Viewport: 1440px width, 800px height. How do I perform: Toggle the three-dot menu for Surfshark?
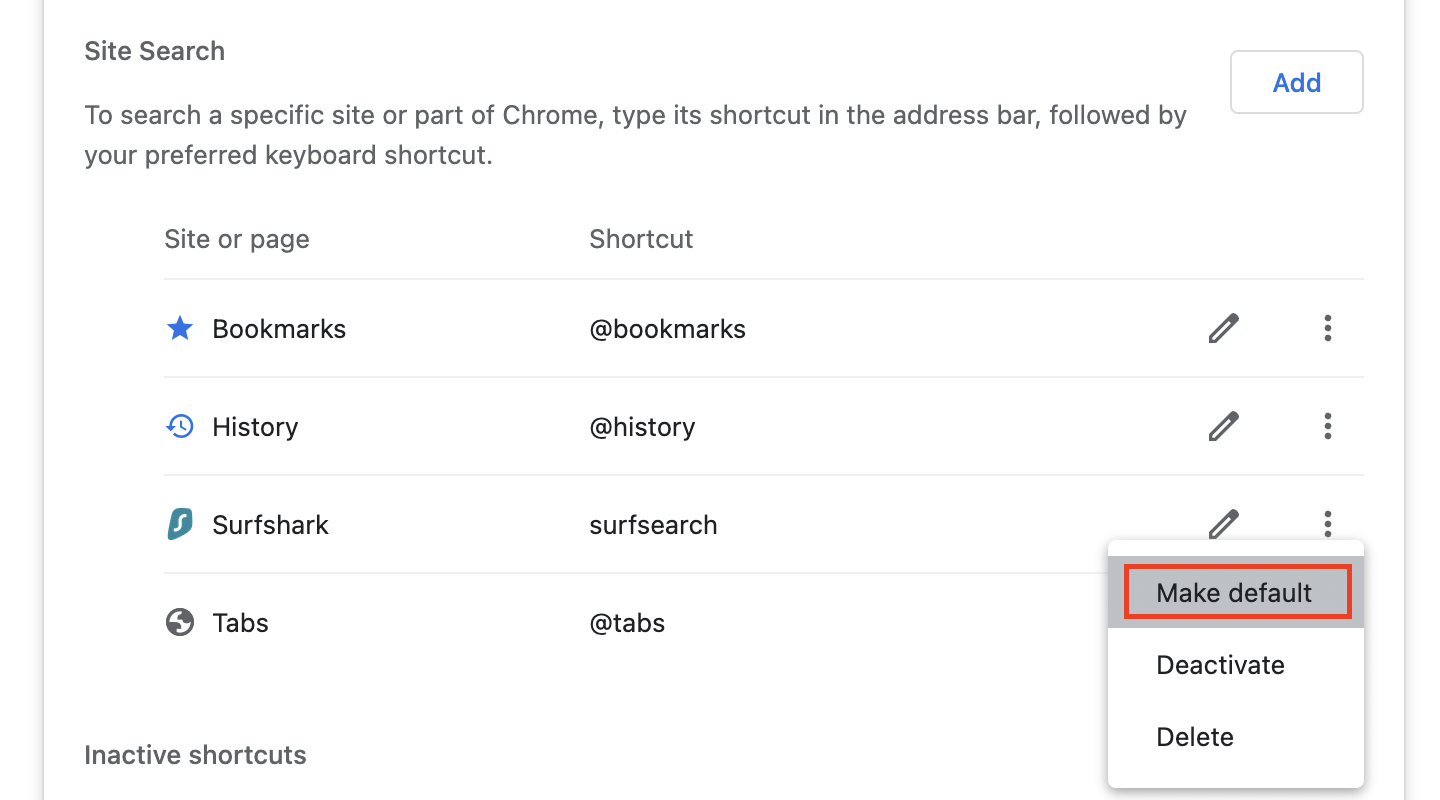pos(1327,523)
